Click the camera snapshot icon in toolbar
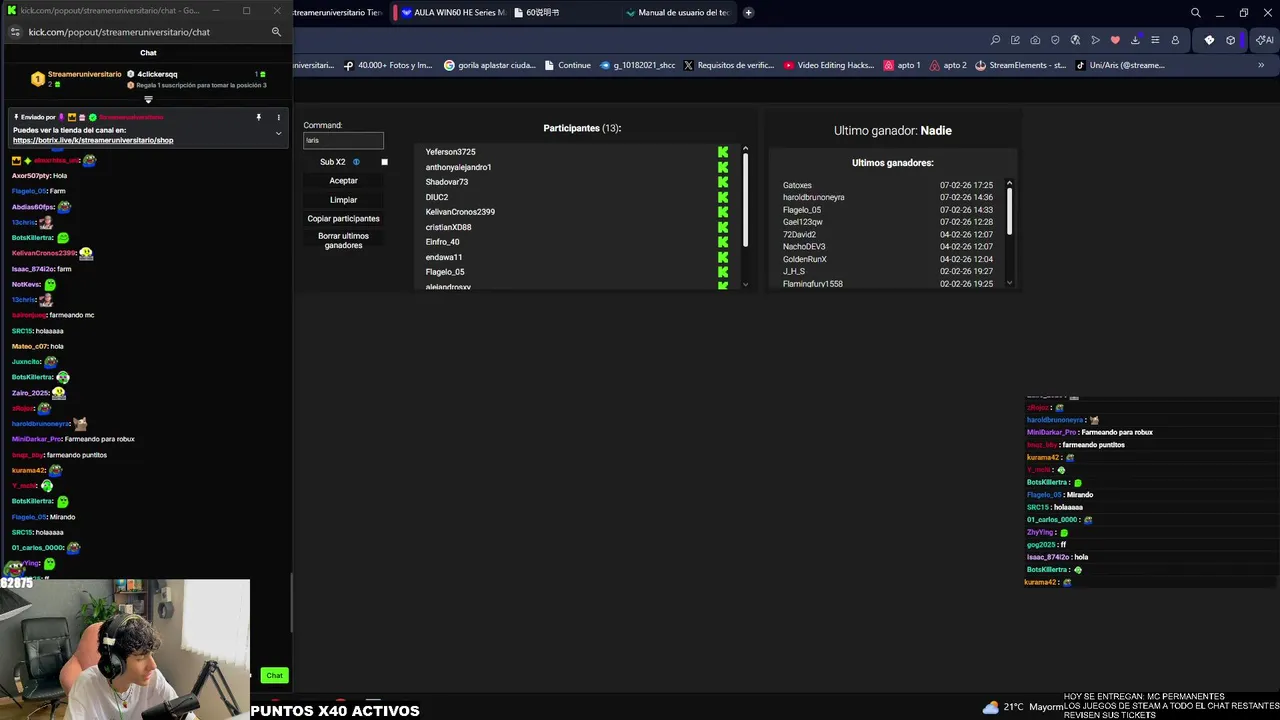1280x720 pixels. tap(1035, 40)
